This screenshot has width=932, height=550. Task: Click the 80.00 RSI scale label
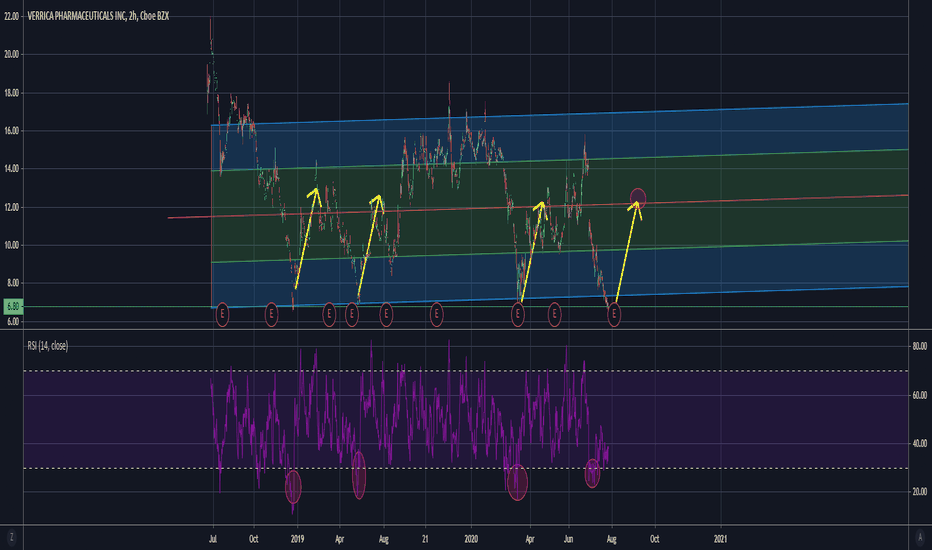pyautogui.click(x=920, y=346)
